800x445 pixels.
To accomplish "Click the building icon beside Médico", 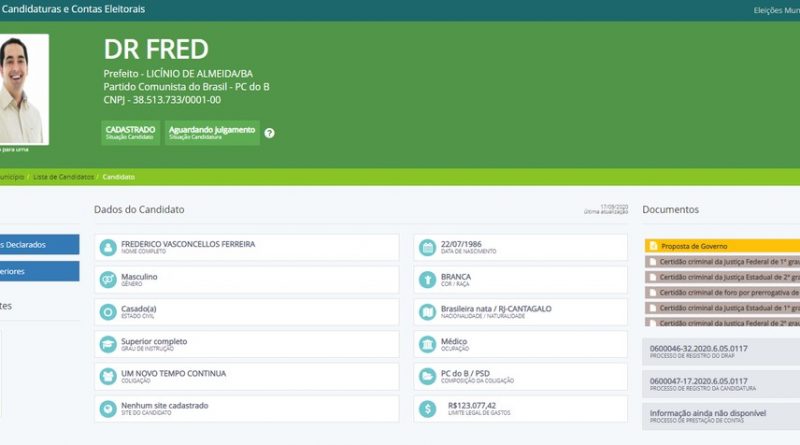I will point(427,344).
